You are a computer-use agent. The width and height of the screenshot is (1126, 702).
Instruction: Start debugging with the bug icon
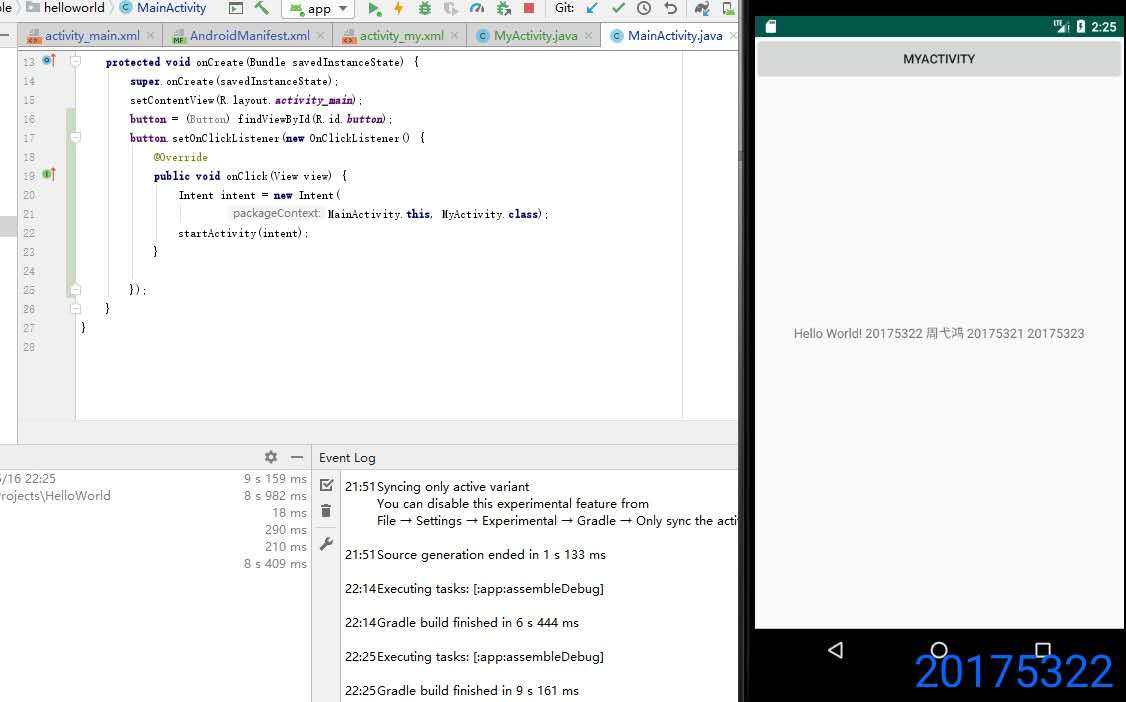[425, 9]
